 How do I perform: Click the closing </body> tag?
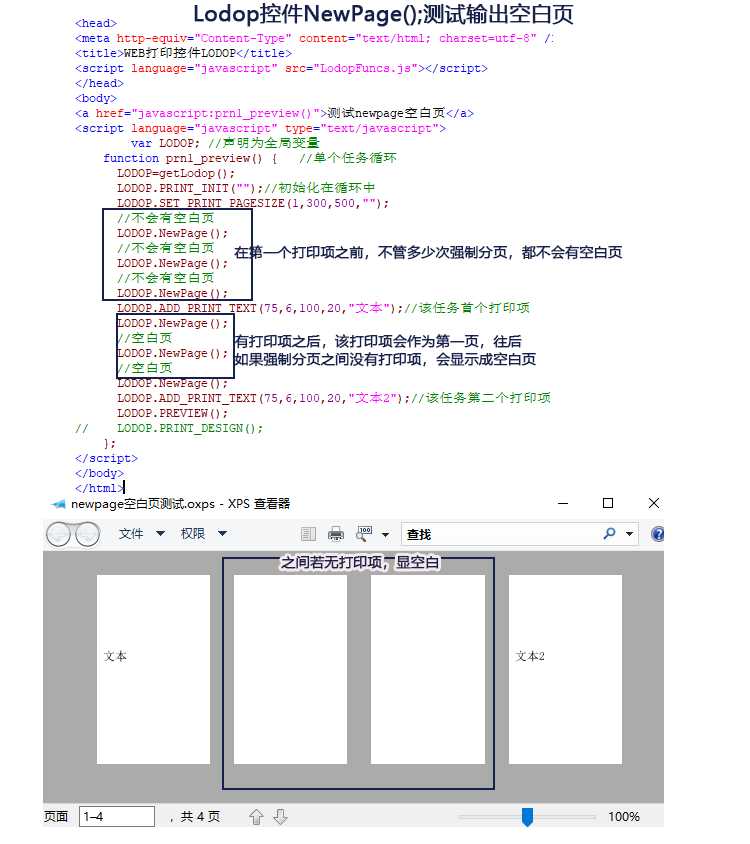pyautogui.click(x=99, y=473)
